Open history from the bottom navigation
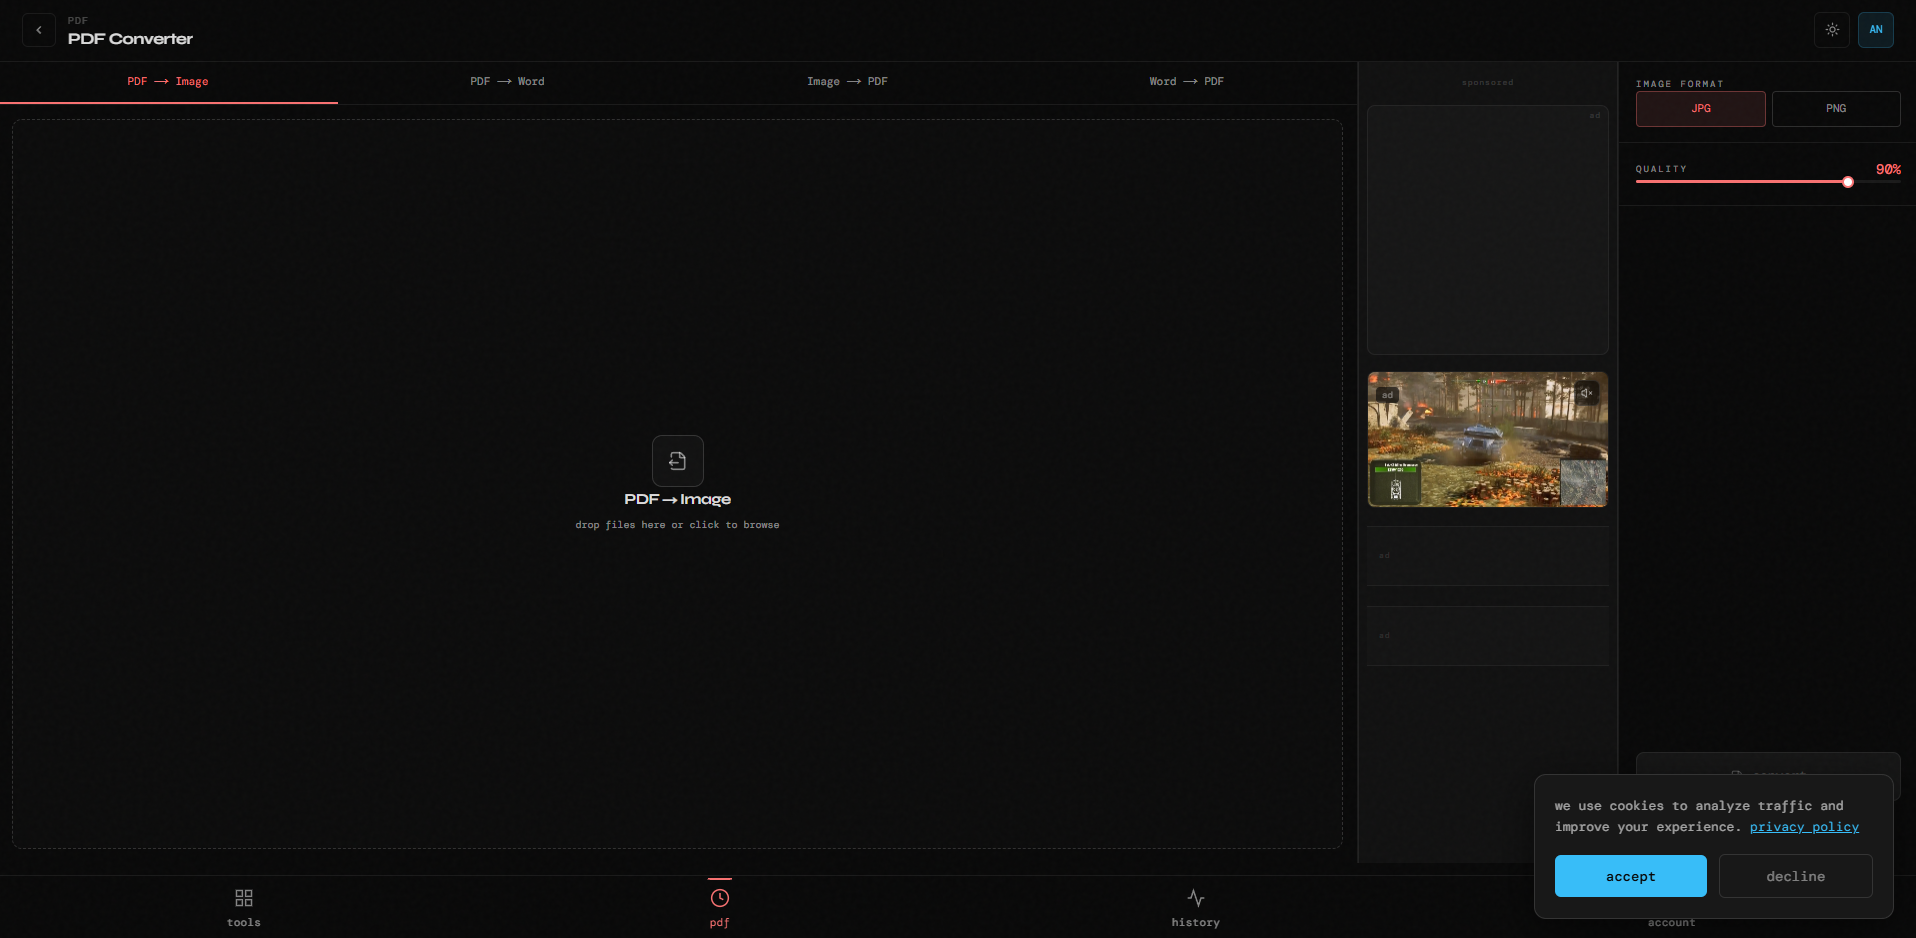 (1195, 906)
